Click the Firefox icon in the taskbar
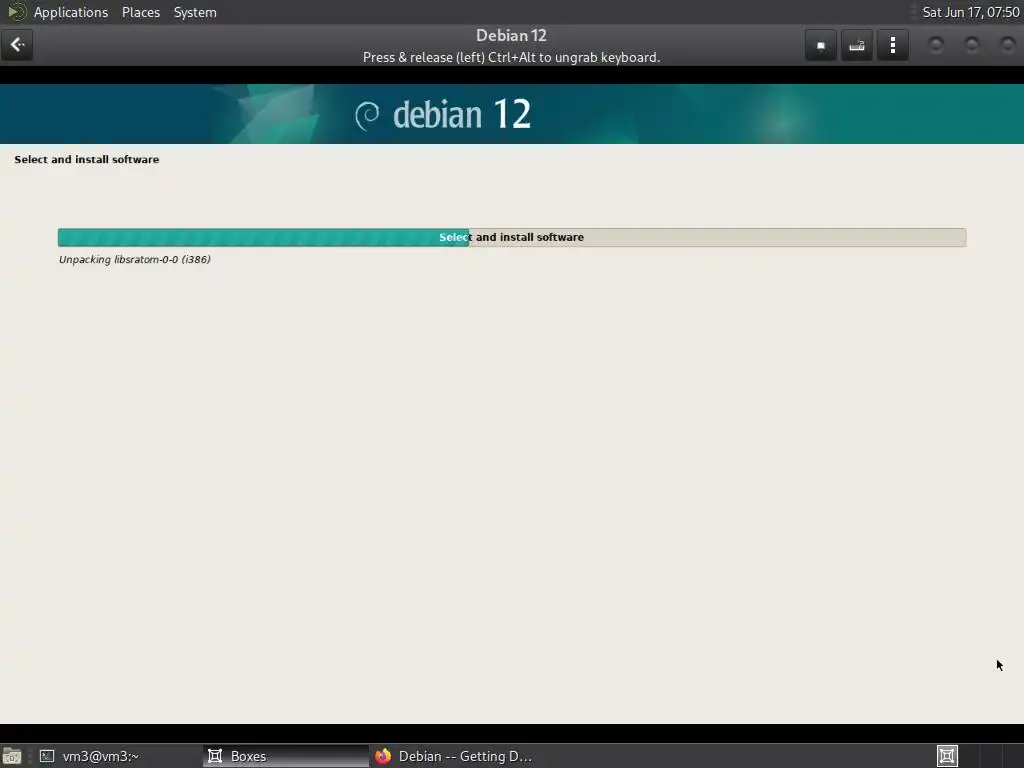1024x768 pixels. point(383,756)
